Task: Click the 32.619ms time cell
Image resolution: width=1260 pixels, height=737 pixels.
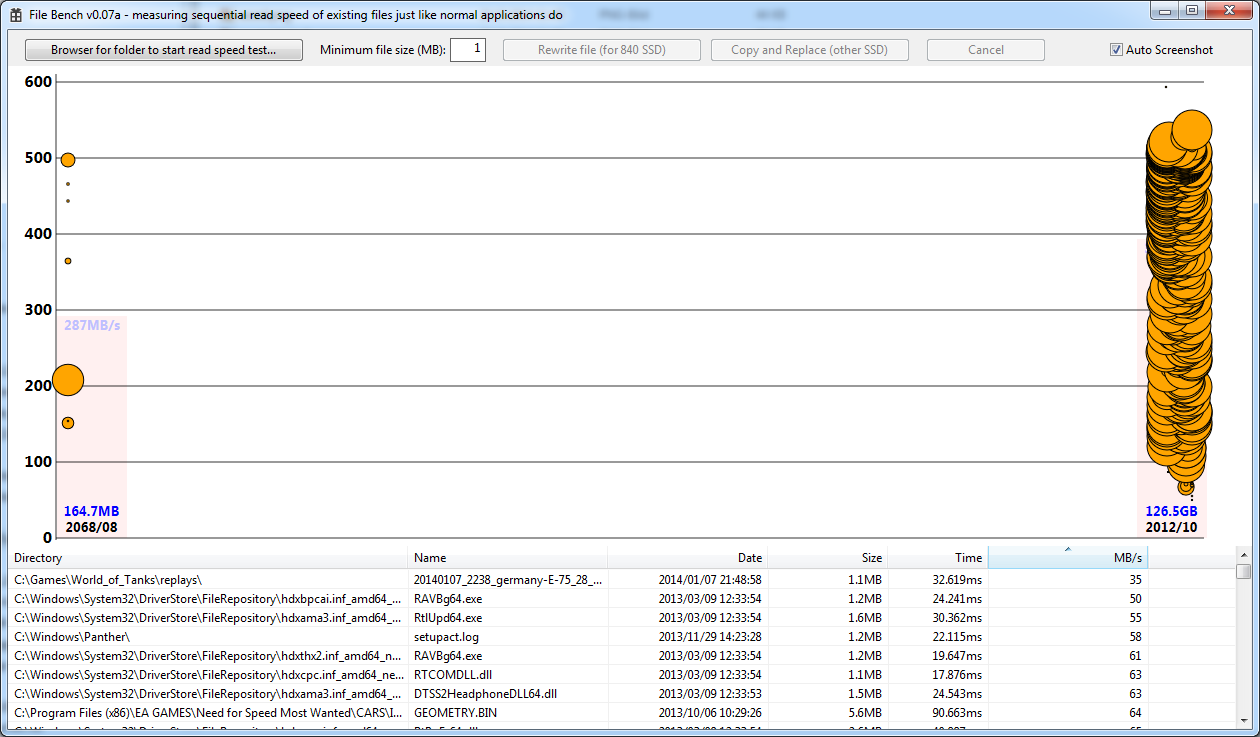Action: point(955,579)
